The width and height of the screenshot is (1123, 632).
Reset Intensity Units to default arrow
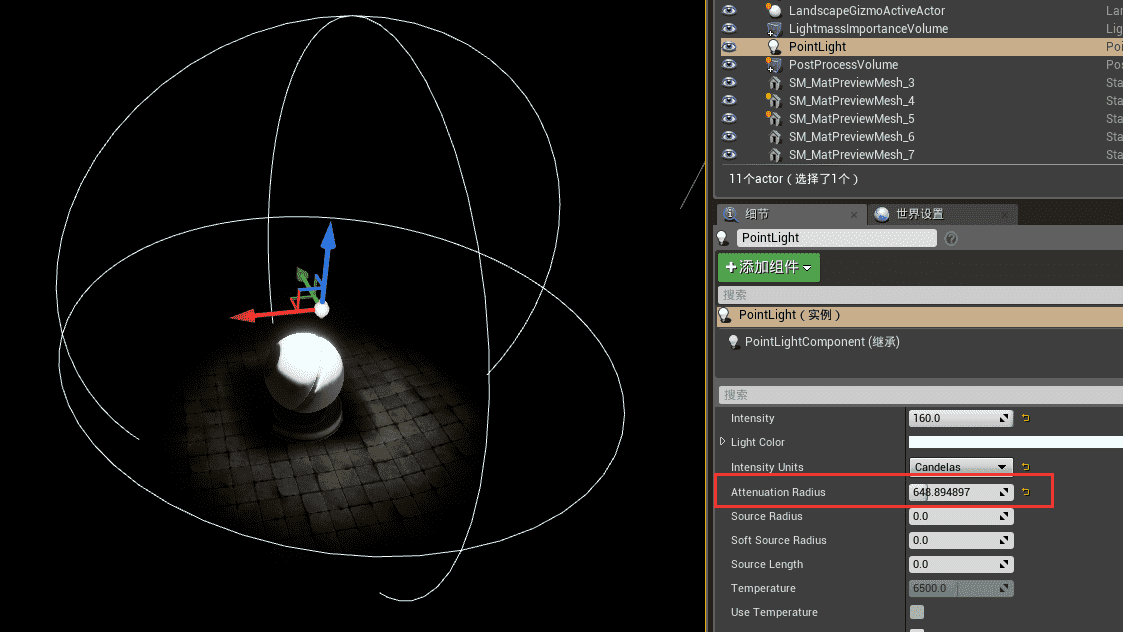click(x=1025, y=466)
